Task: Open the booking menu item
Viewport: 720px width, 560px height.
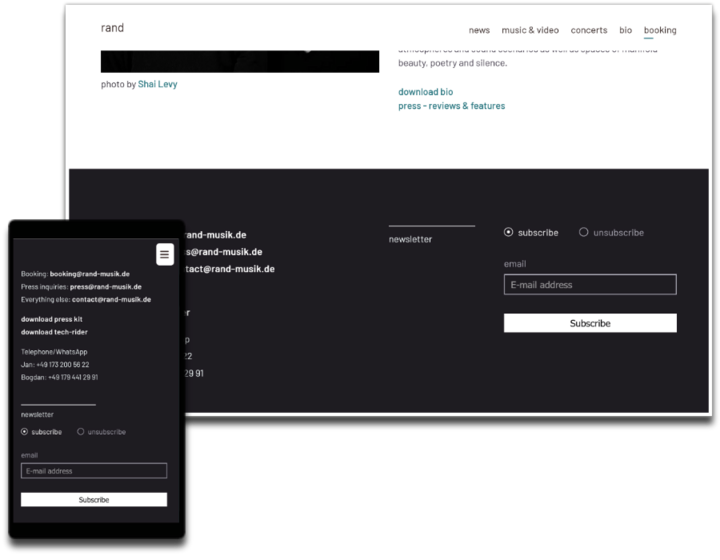Action: coord(660,30)
